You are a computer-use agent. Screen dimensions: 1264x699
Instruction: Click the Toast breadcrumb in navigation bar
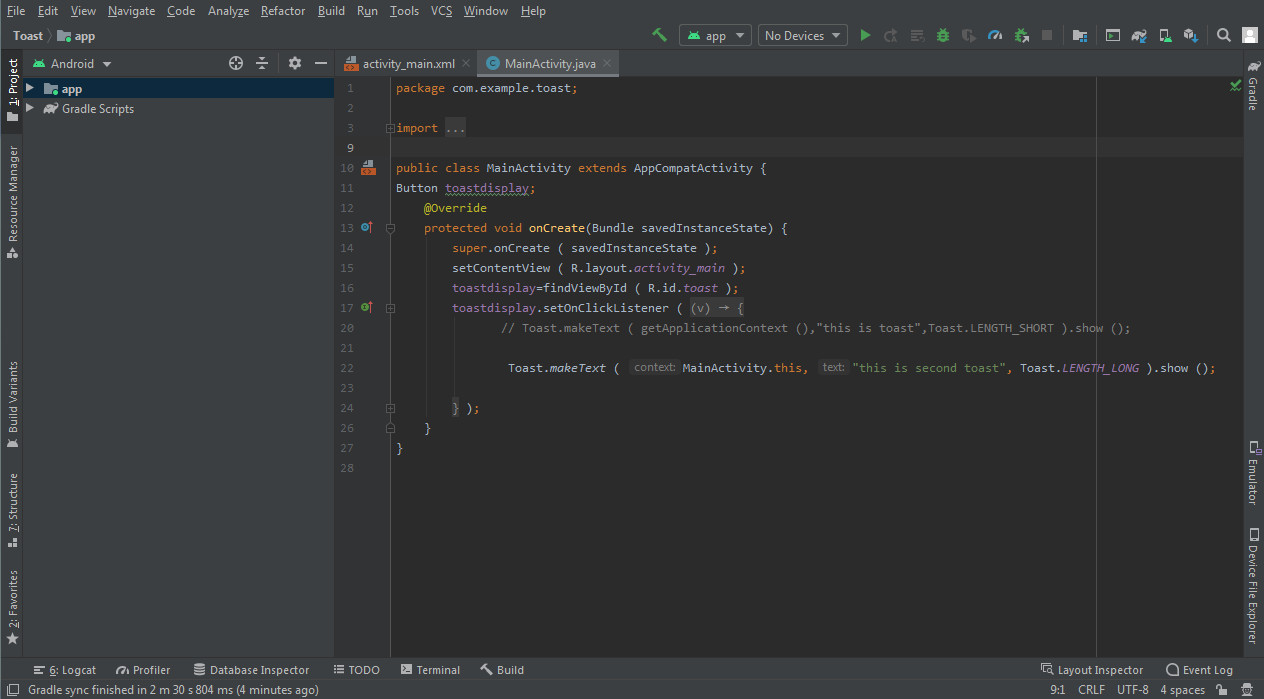[28, 35]
